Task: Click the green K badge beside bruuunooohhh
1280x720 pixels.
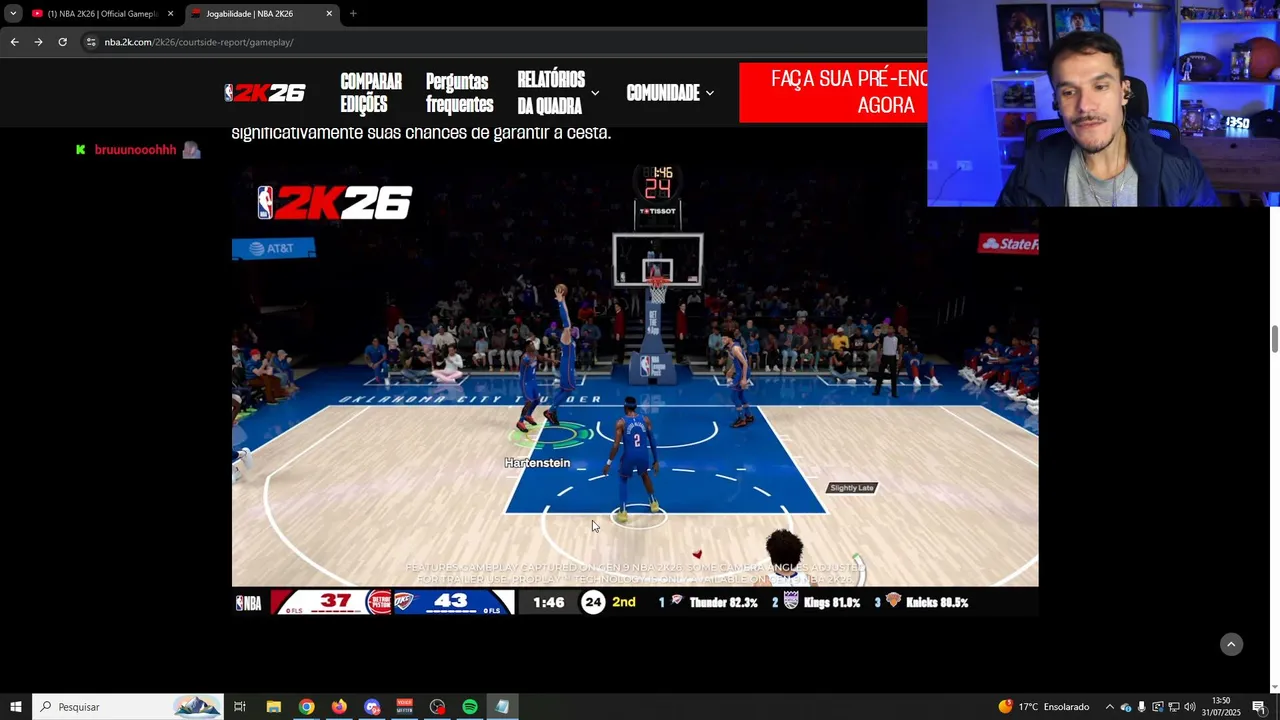Action: pyautogui.click(x=81, y=150)
